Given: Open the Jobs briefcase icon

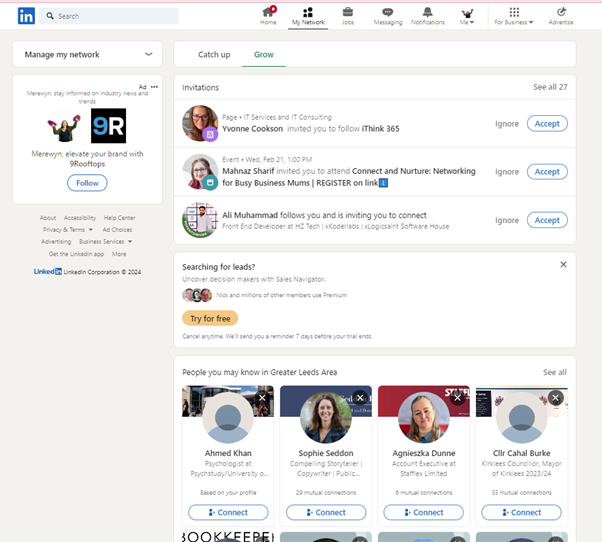Looking at the screenshot, I should [x=347, y=16].
